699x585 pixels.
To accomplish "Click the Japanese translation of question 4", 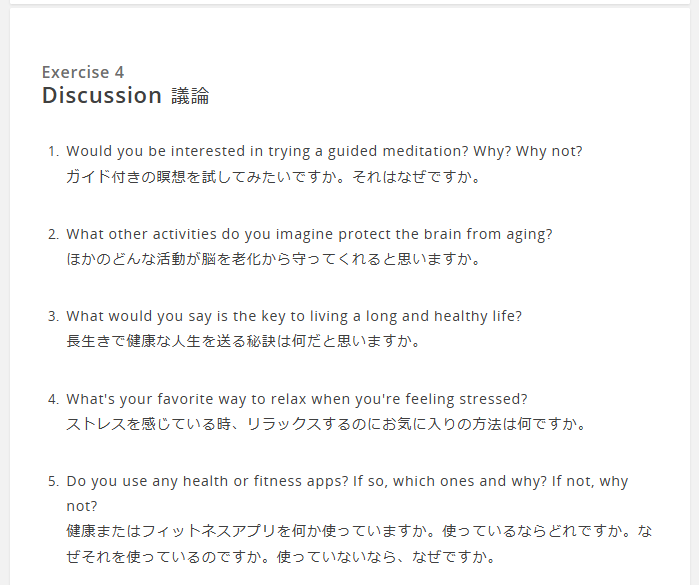I will (326, 424).
